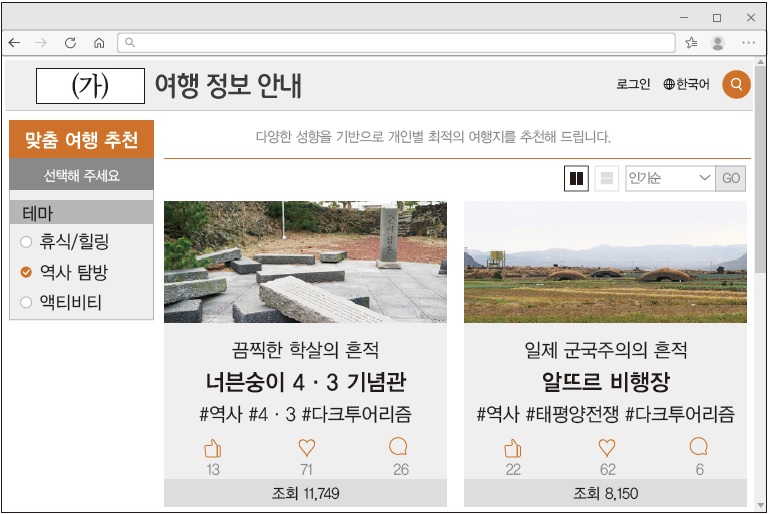Choose the 액티비티 theme option

26,302
